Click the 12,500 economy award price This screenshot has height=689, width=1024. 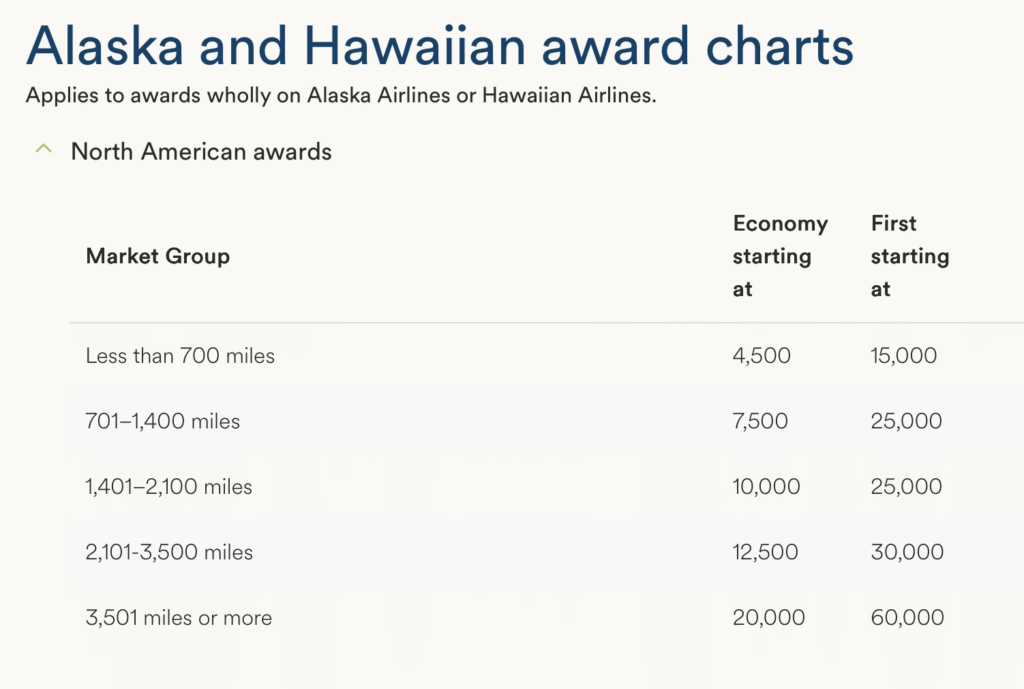766,552
